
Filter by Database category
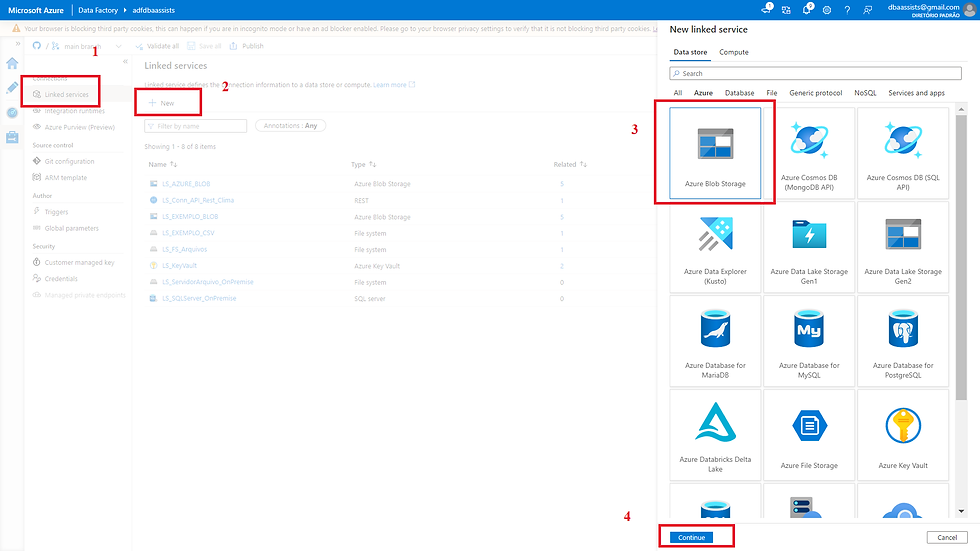[739, 93]
